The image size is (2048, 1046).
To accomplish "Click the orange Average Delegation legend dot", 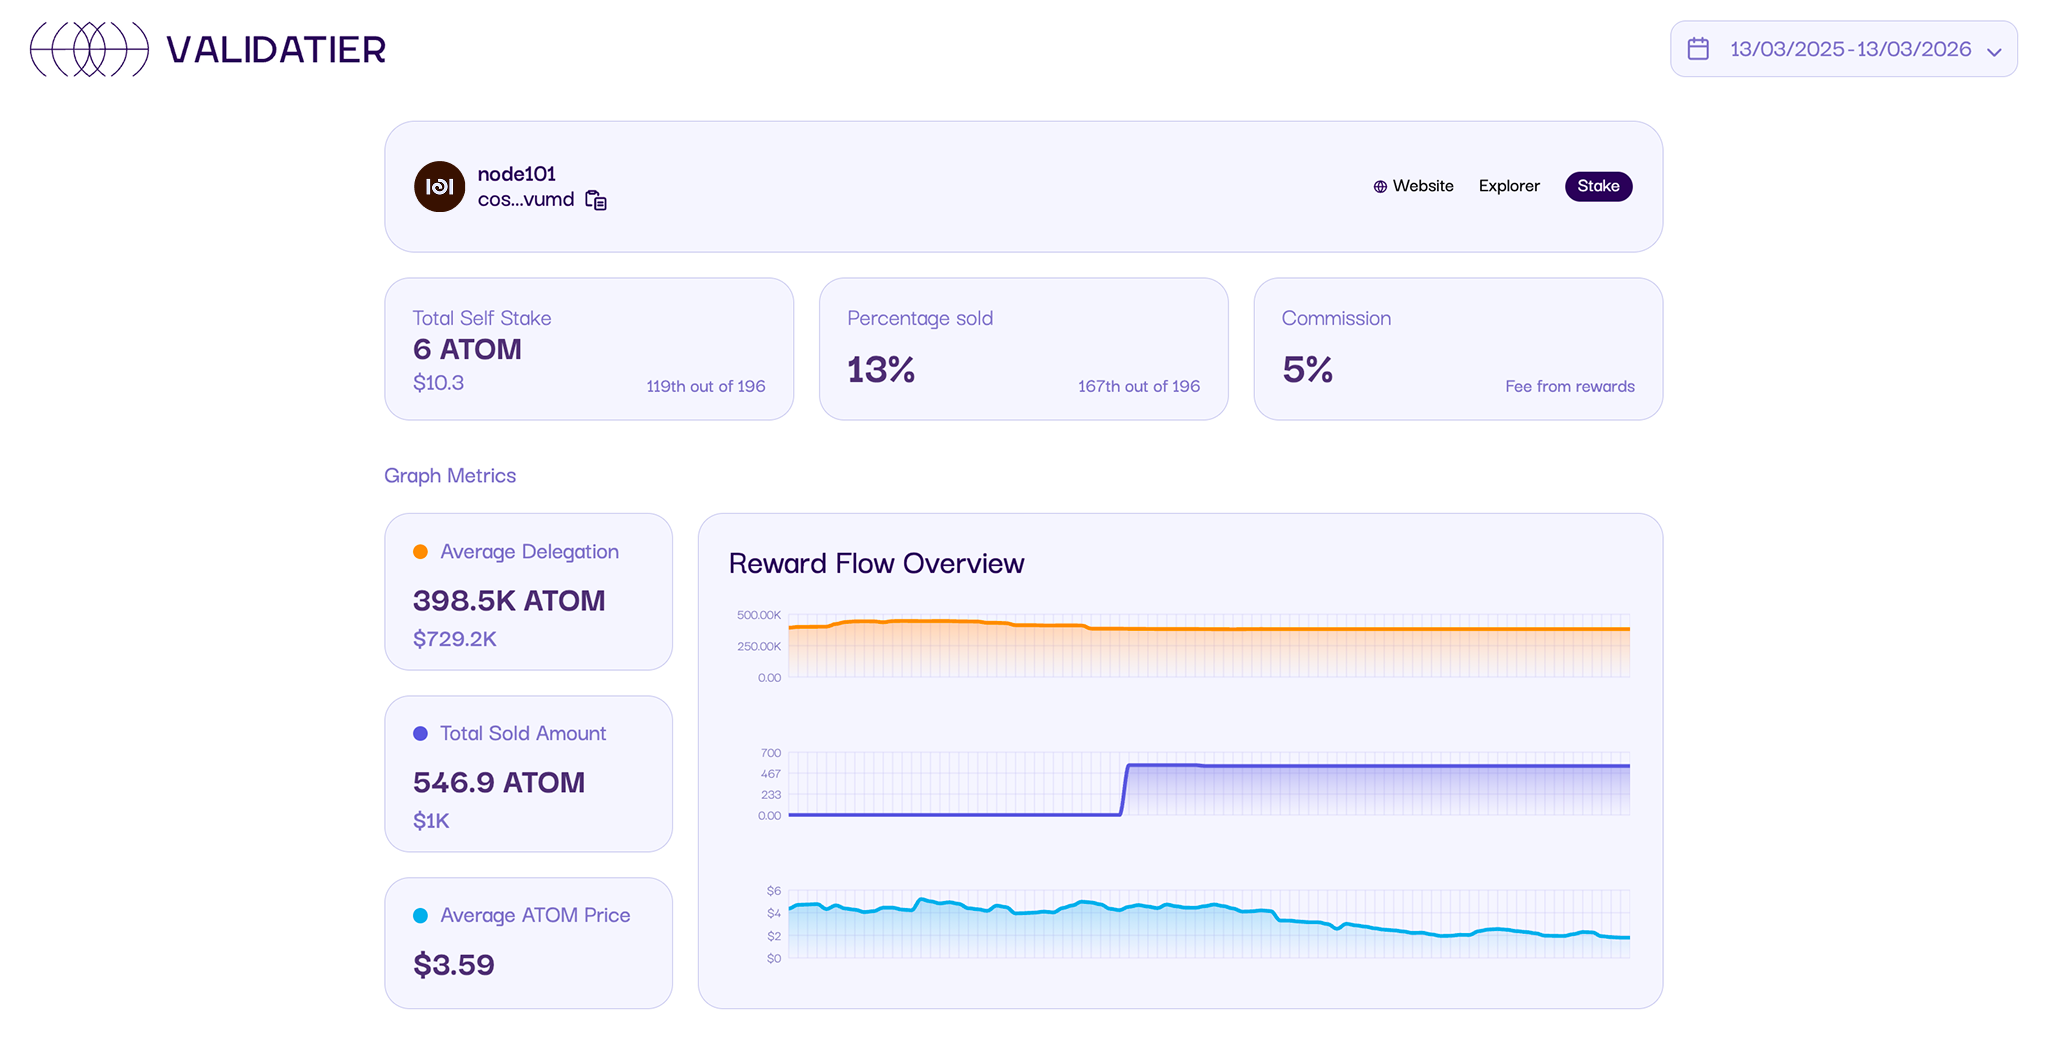I will pyautogui.click(x=421, y=551).
